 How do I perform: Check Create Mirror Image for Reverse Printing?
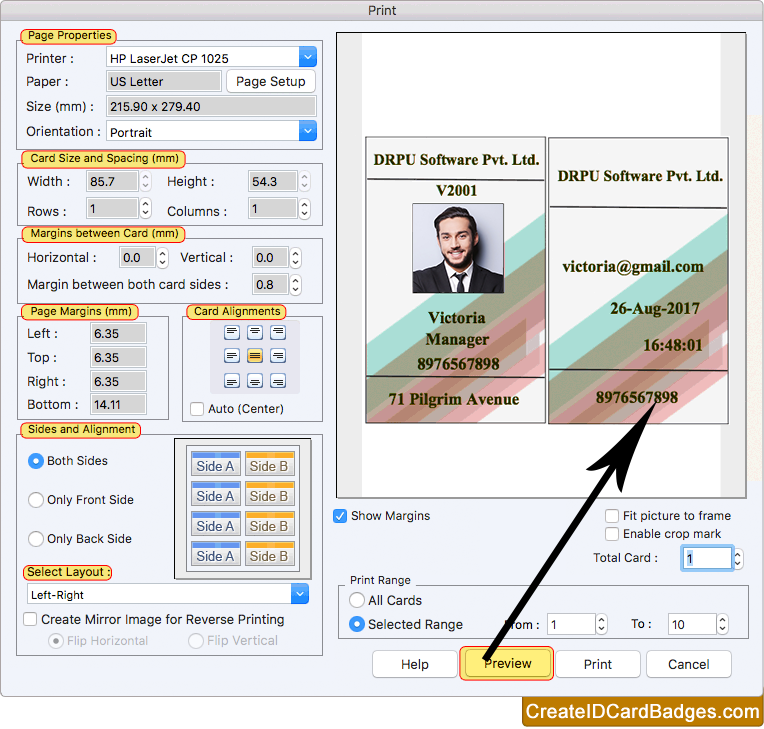[30, 619]
